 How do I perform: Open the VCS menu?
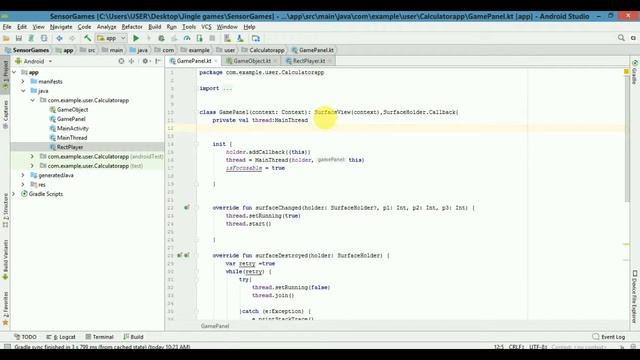pyautogui.click(x=206, y=27)
